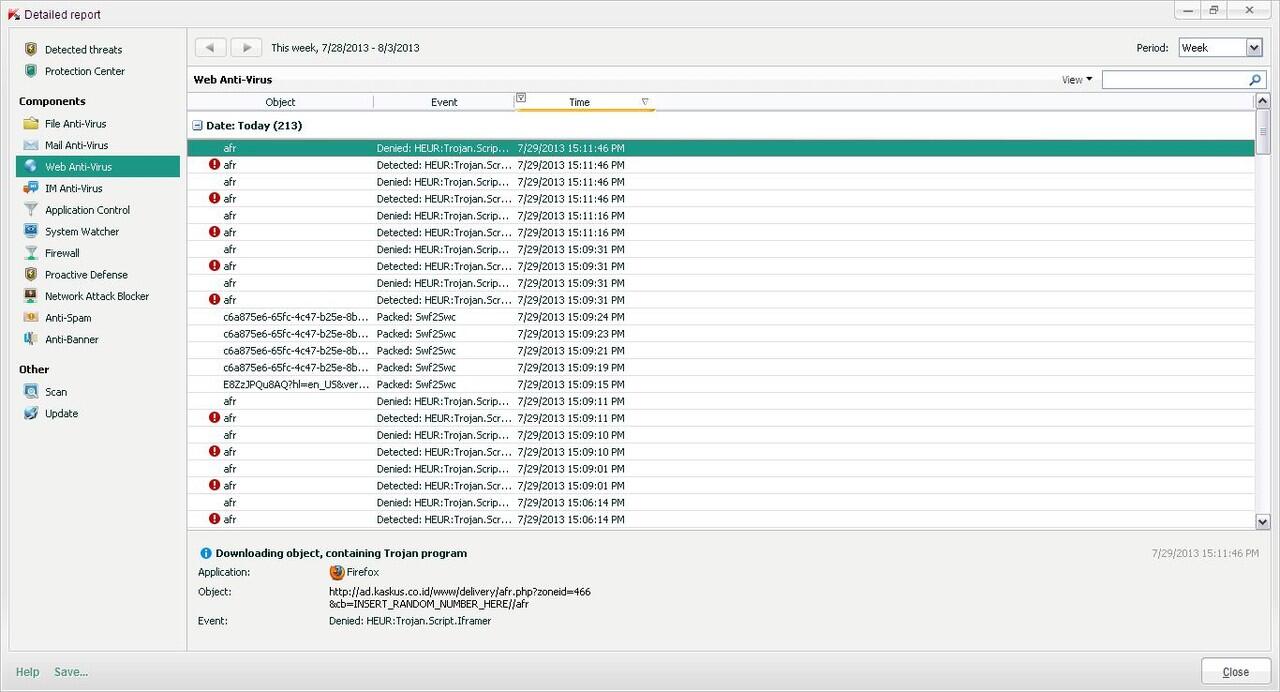Click the Scan magnifier icon
Image resolution: width=1280 pixels, height=692 pixels.
click(x=31, y=392)
